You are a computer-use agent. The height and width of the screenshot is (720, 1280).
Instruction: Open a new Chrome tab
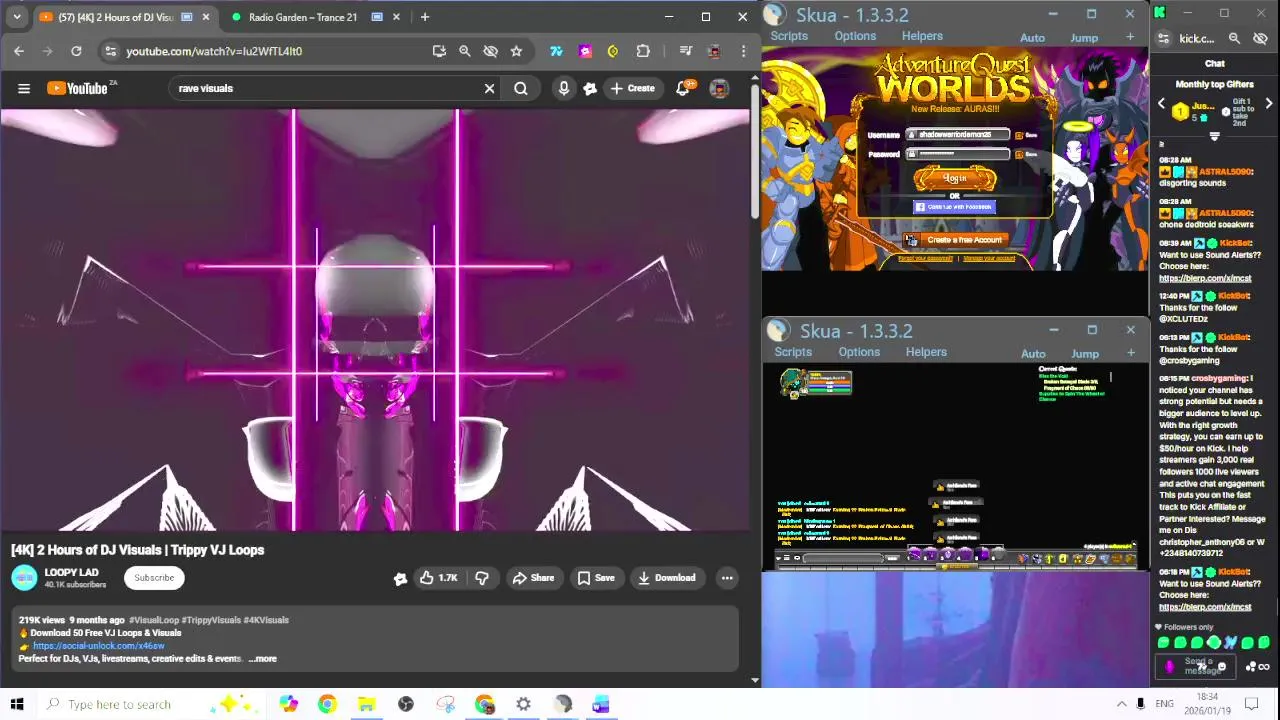point(425,17)
